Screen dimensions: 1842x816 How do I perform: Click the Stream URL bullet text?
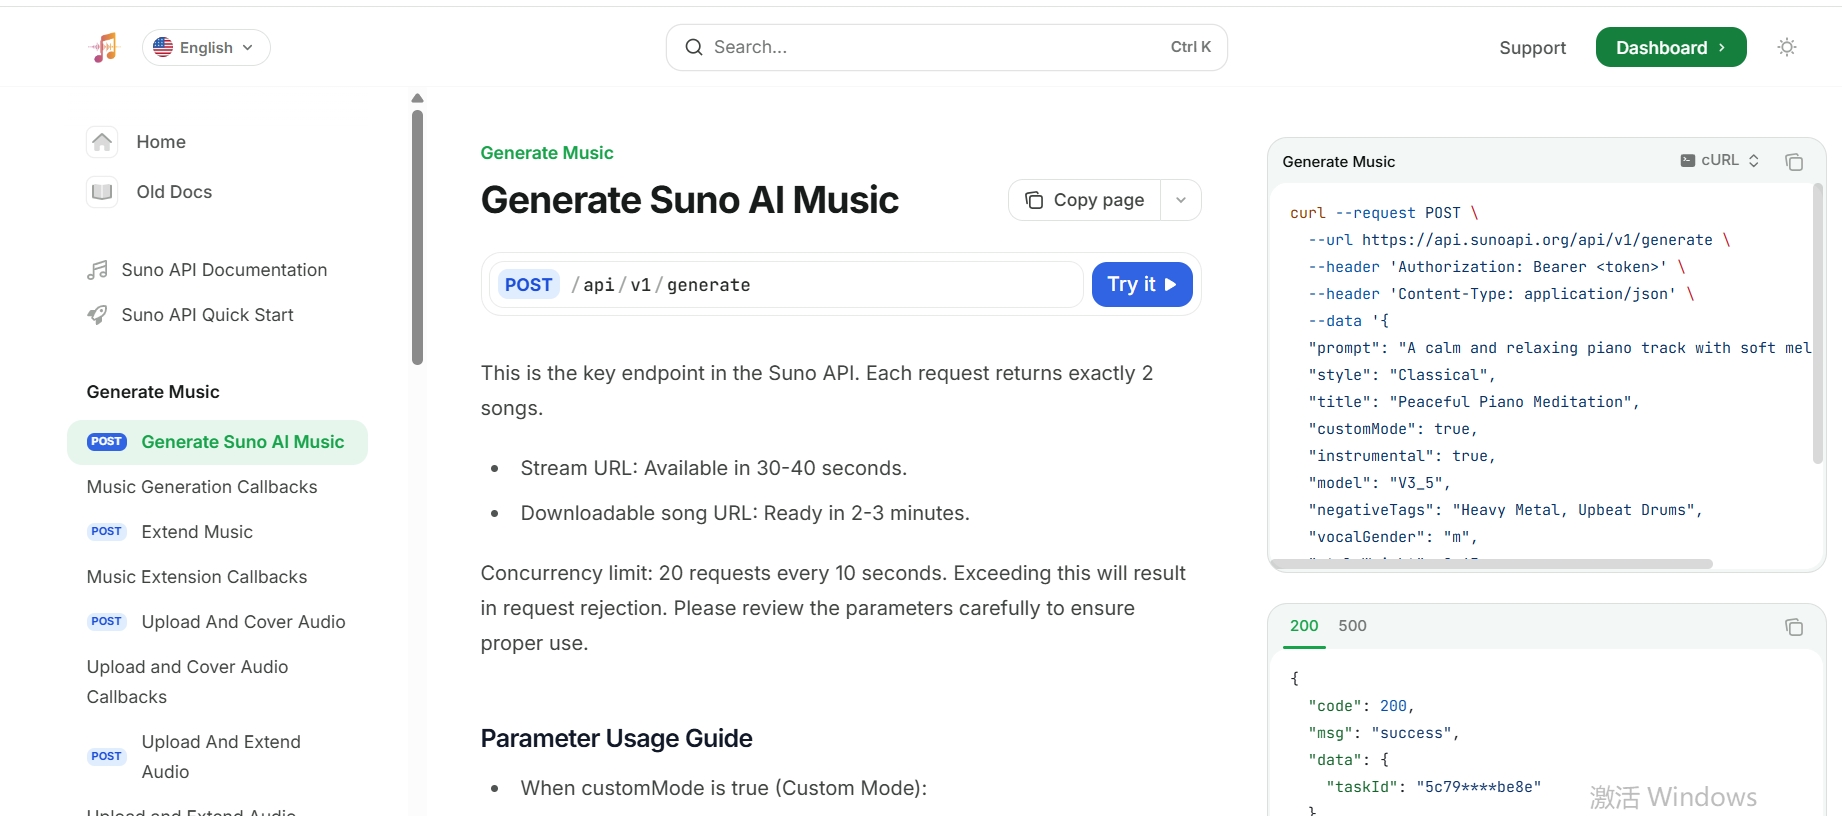tap(713, 468)
